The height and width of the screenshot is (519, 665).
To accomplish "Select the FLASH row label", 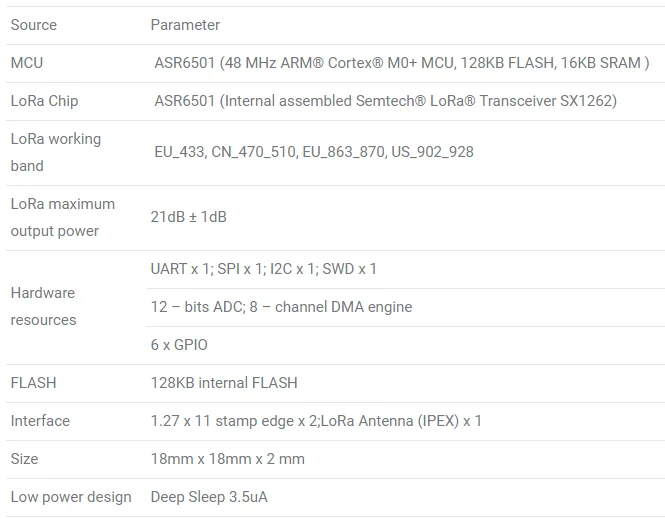I will click(x=34, y=383).
